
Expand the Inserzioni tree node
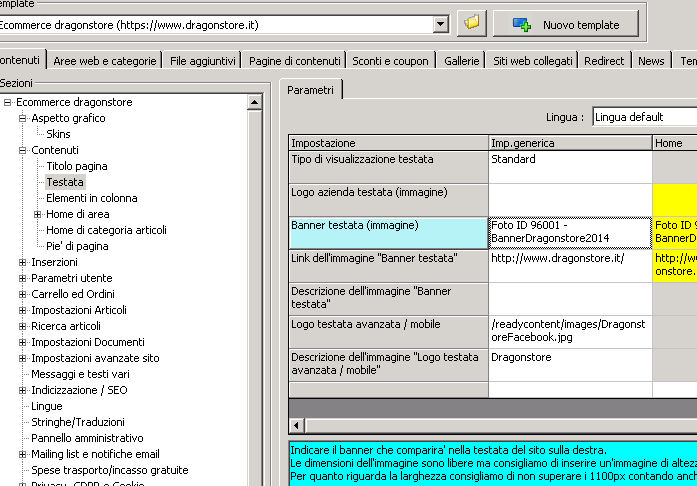pyautogui.click(x=22, y=262)
